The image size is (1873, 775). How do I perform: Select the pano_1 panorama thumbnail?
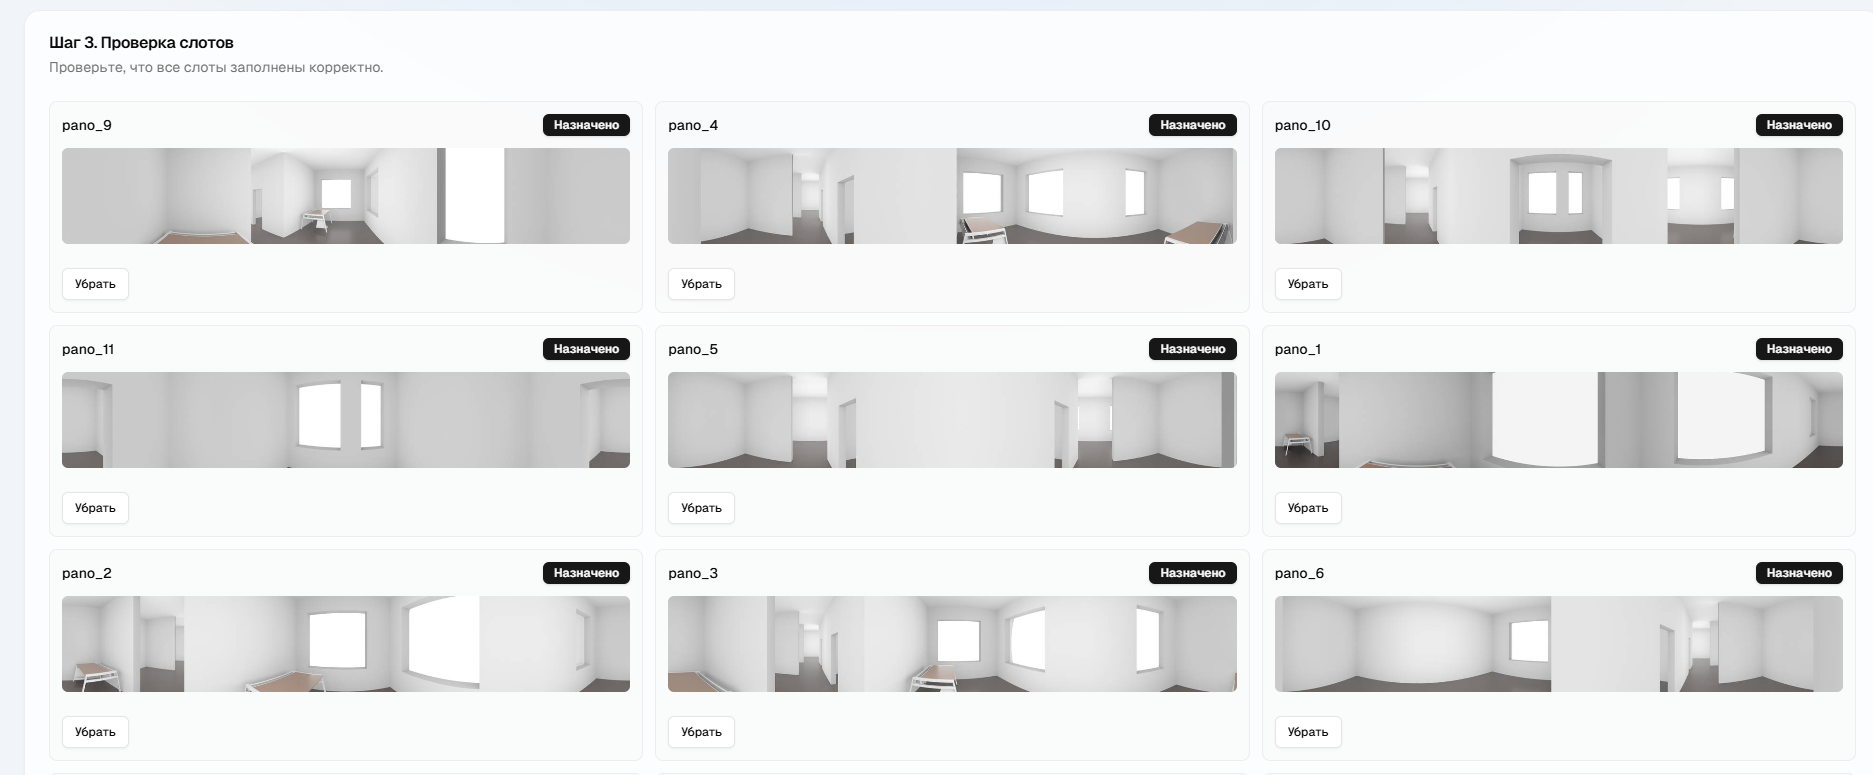[1558, 420]
